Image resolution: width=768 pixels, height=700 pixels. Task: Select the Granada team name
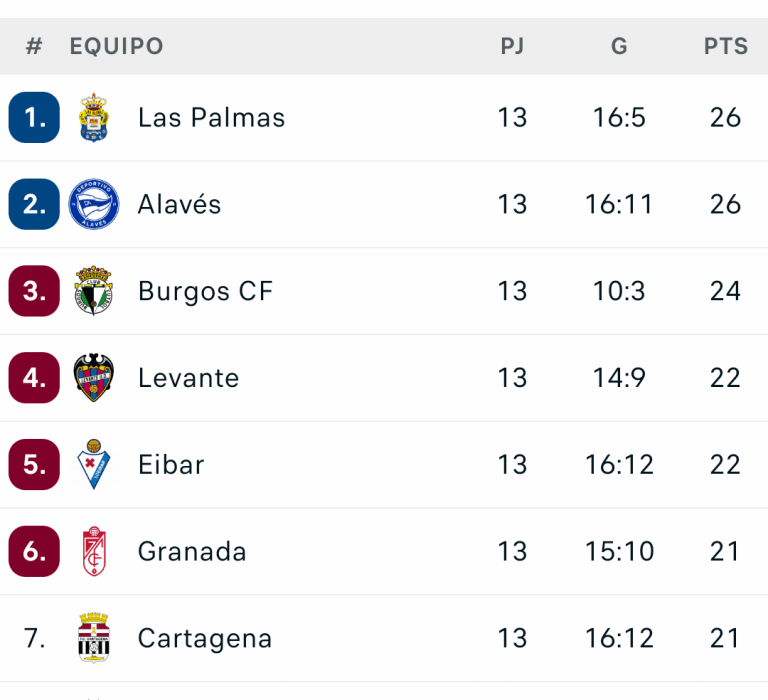192,552
